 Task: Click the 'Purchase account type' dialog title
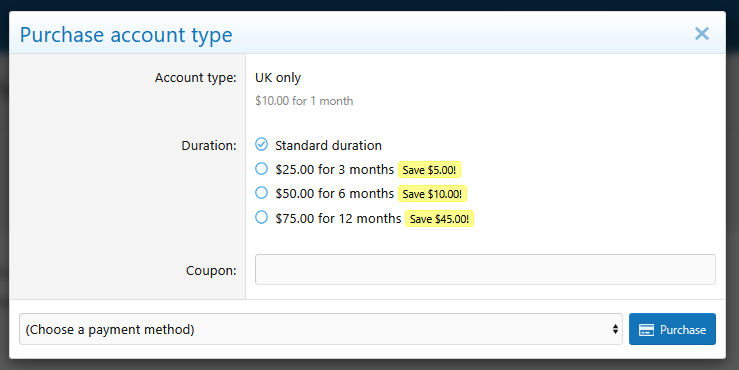pyautogui.click(x=126, y=35)
